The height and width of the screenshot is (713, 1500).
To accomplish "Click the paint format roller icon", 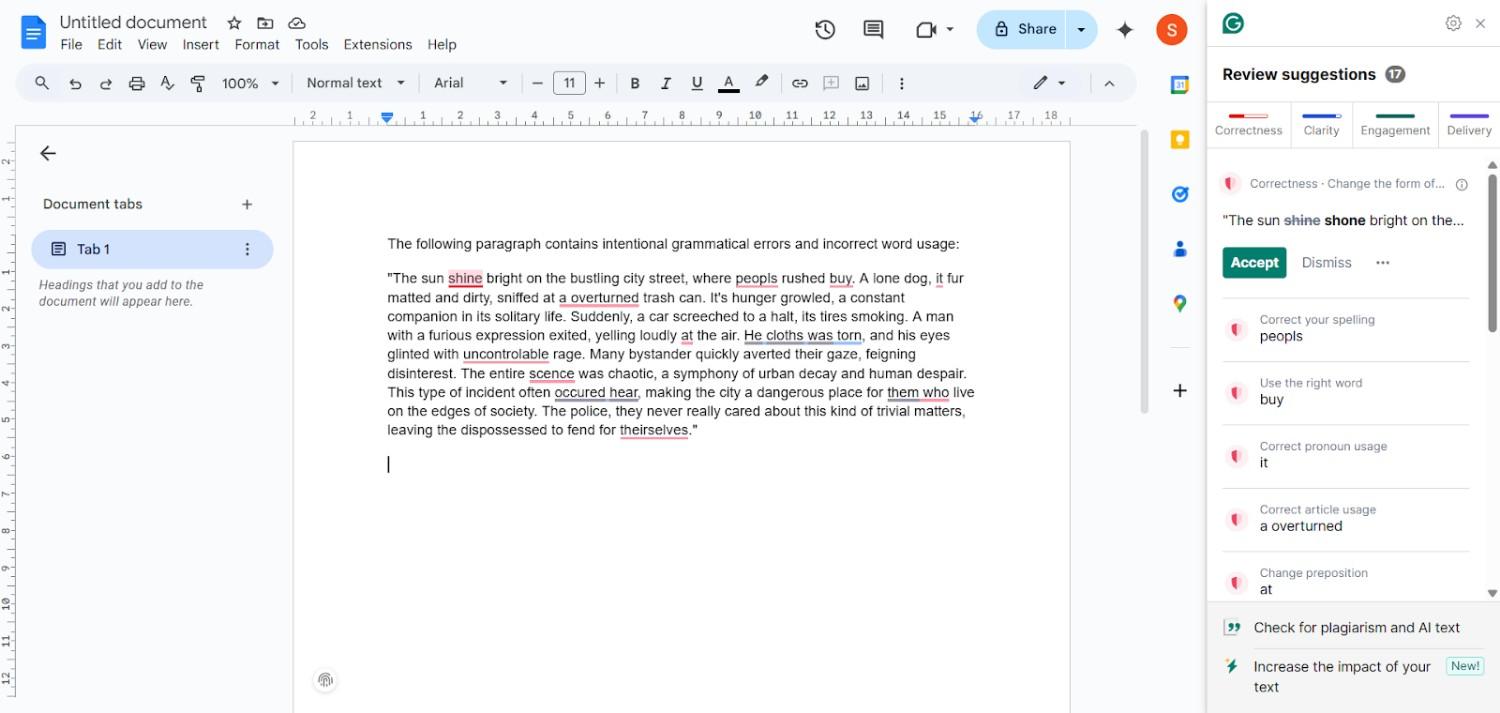I will 198,83.
